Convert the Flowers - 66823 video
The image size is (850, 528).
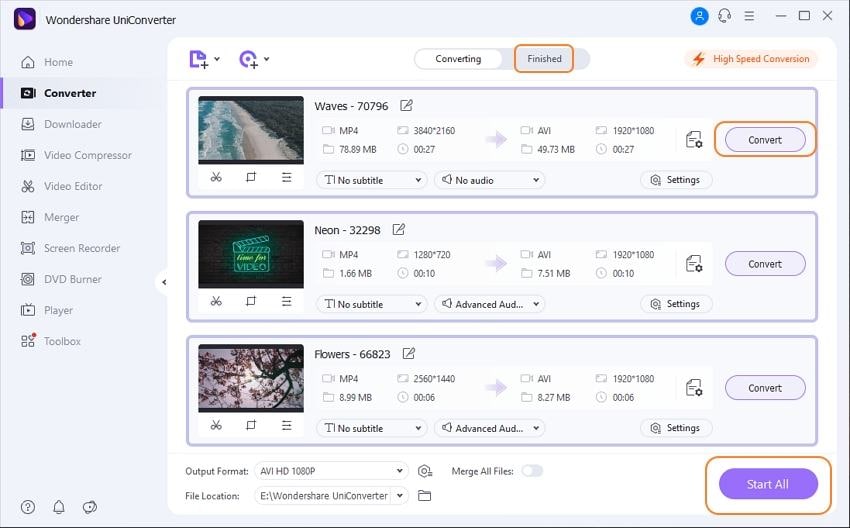pos(765,388)
